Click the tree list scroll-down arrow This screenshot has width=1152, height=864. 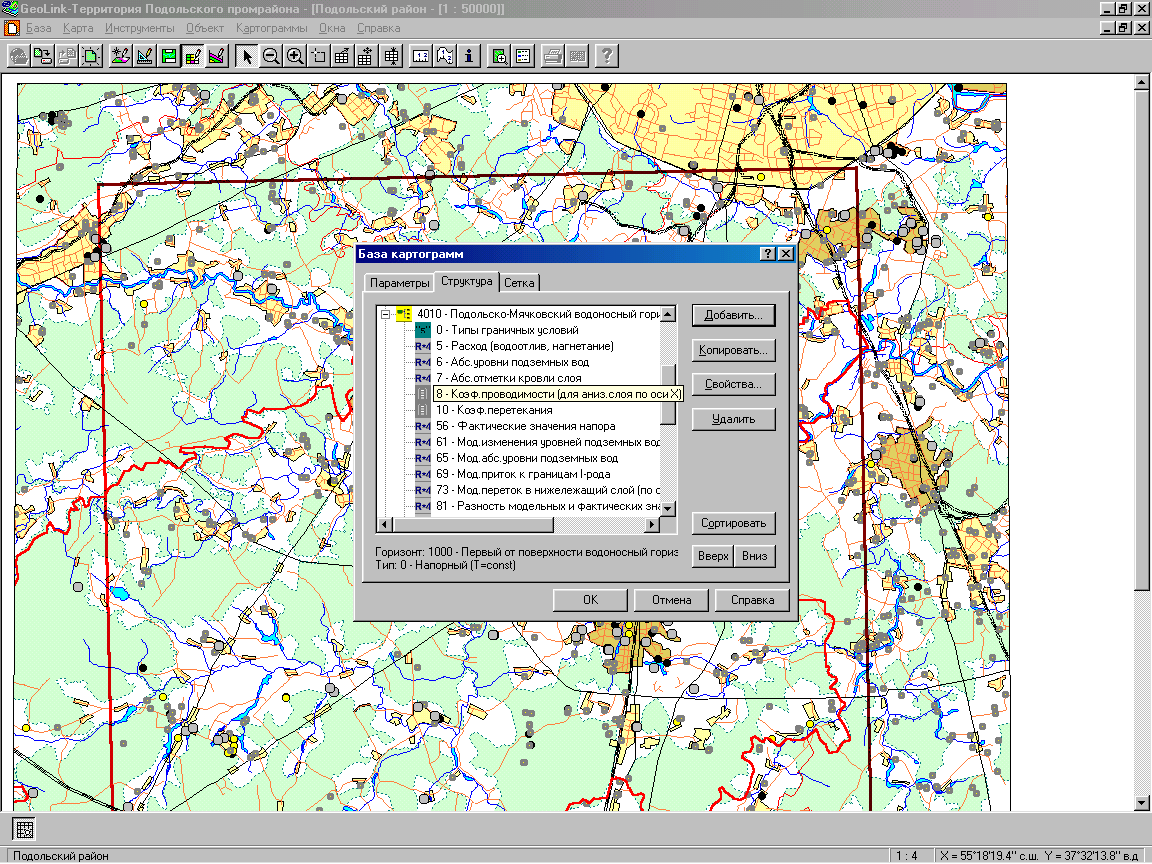coord(668,508)
